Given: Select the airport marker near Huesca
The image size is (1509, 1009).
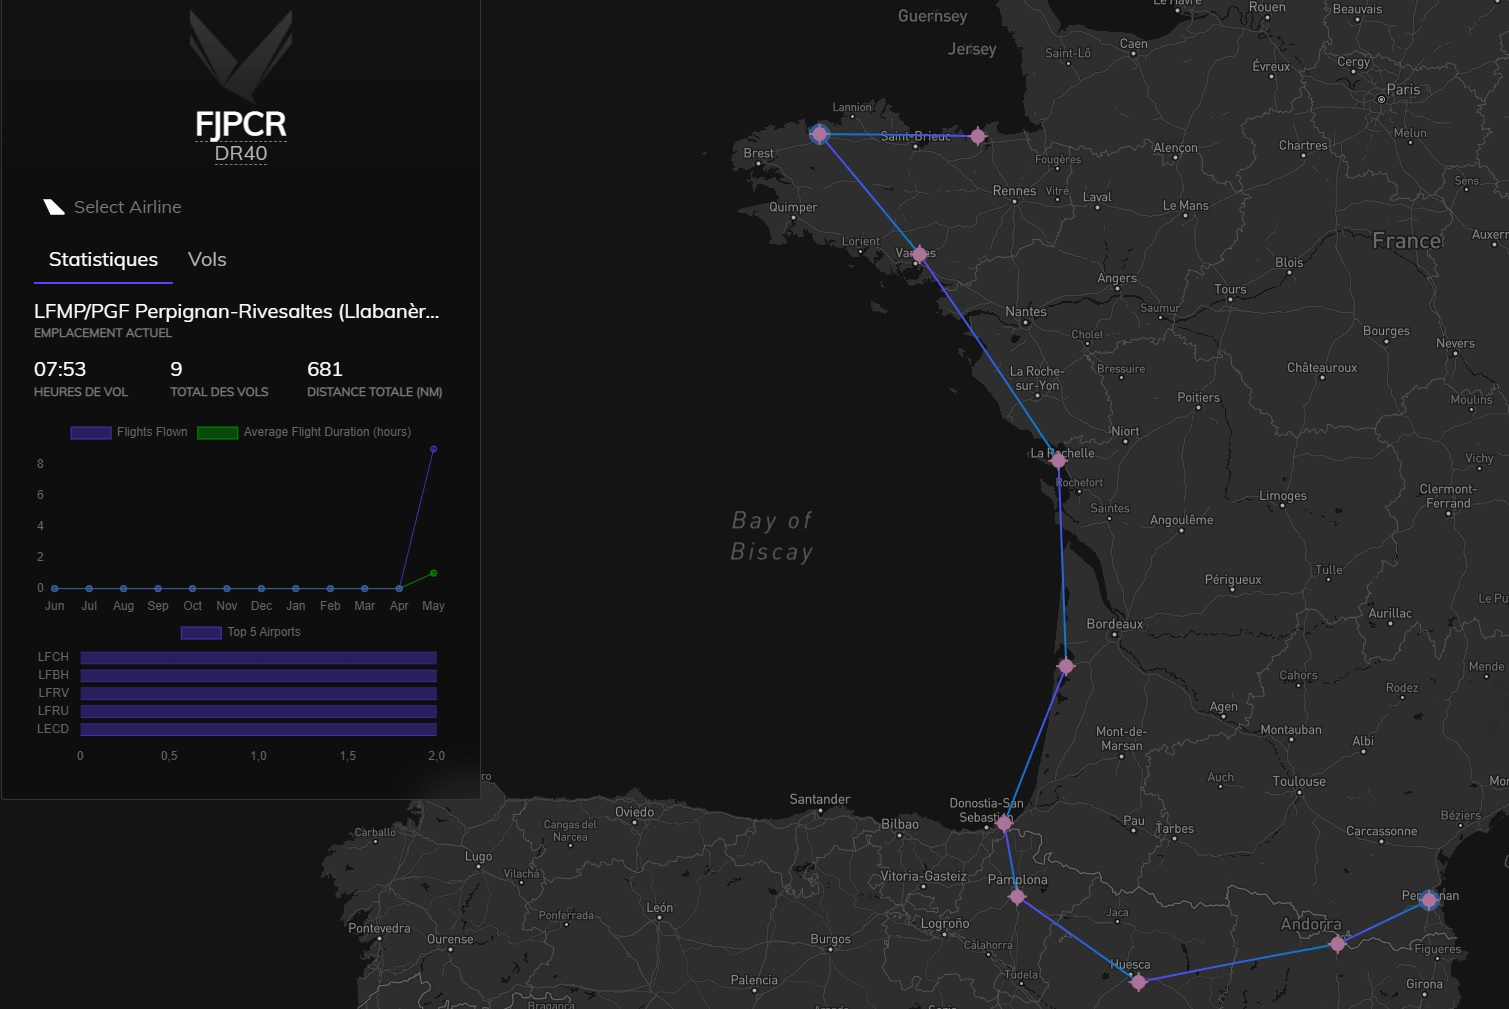Looking at the screenshot, I should [1138, 982].
